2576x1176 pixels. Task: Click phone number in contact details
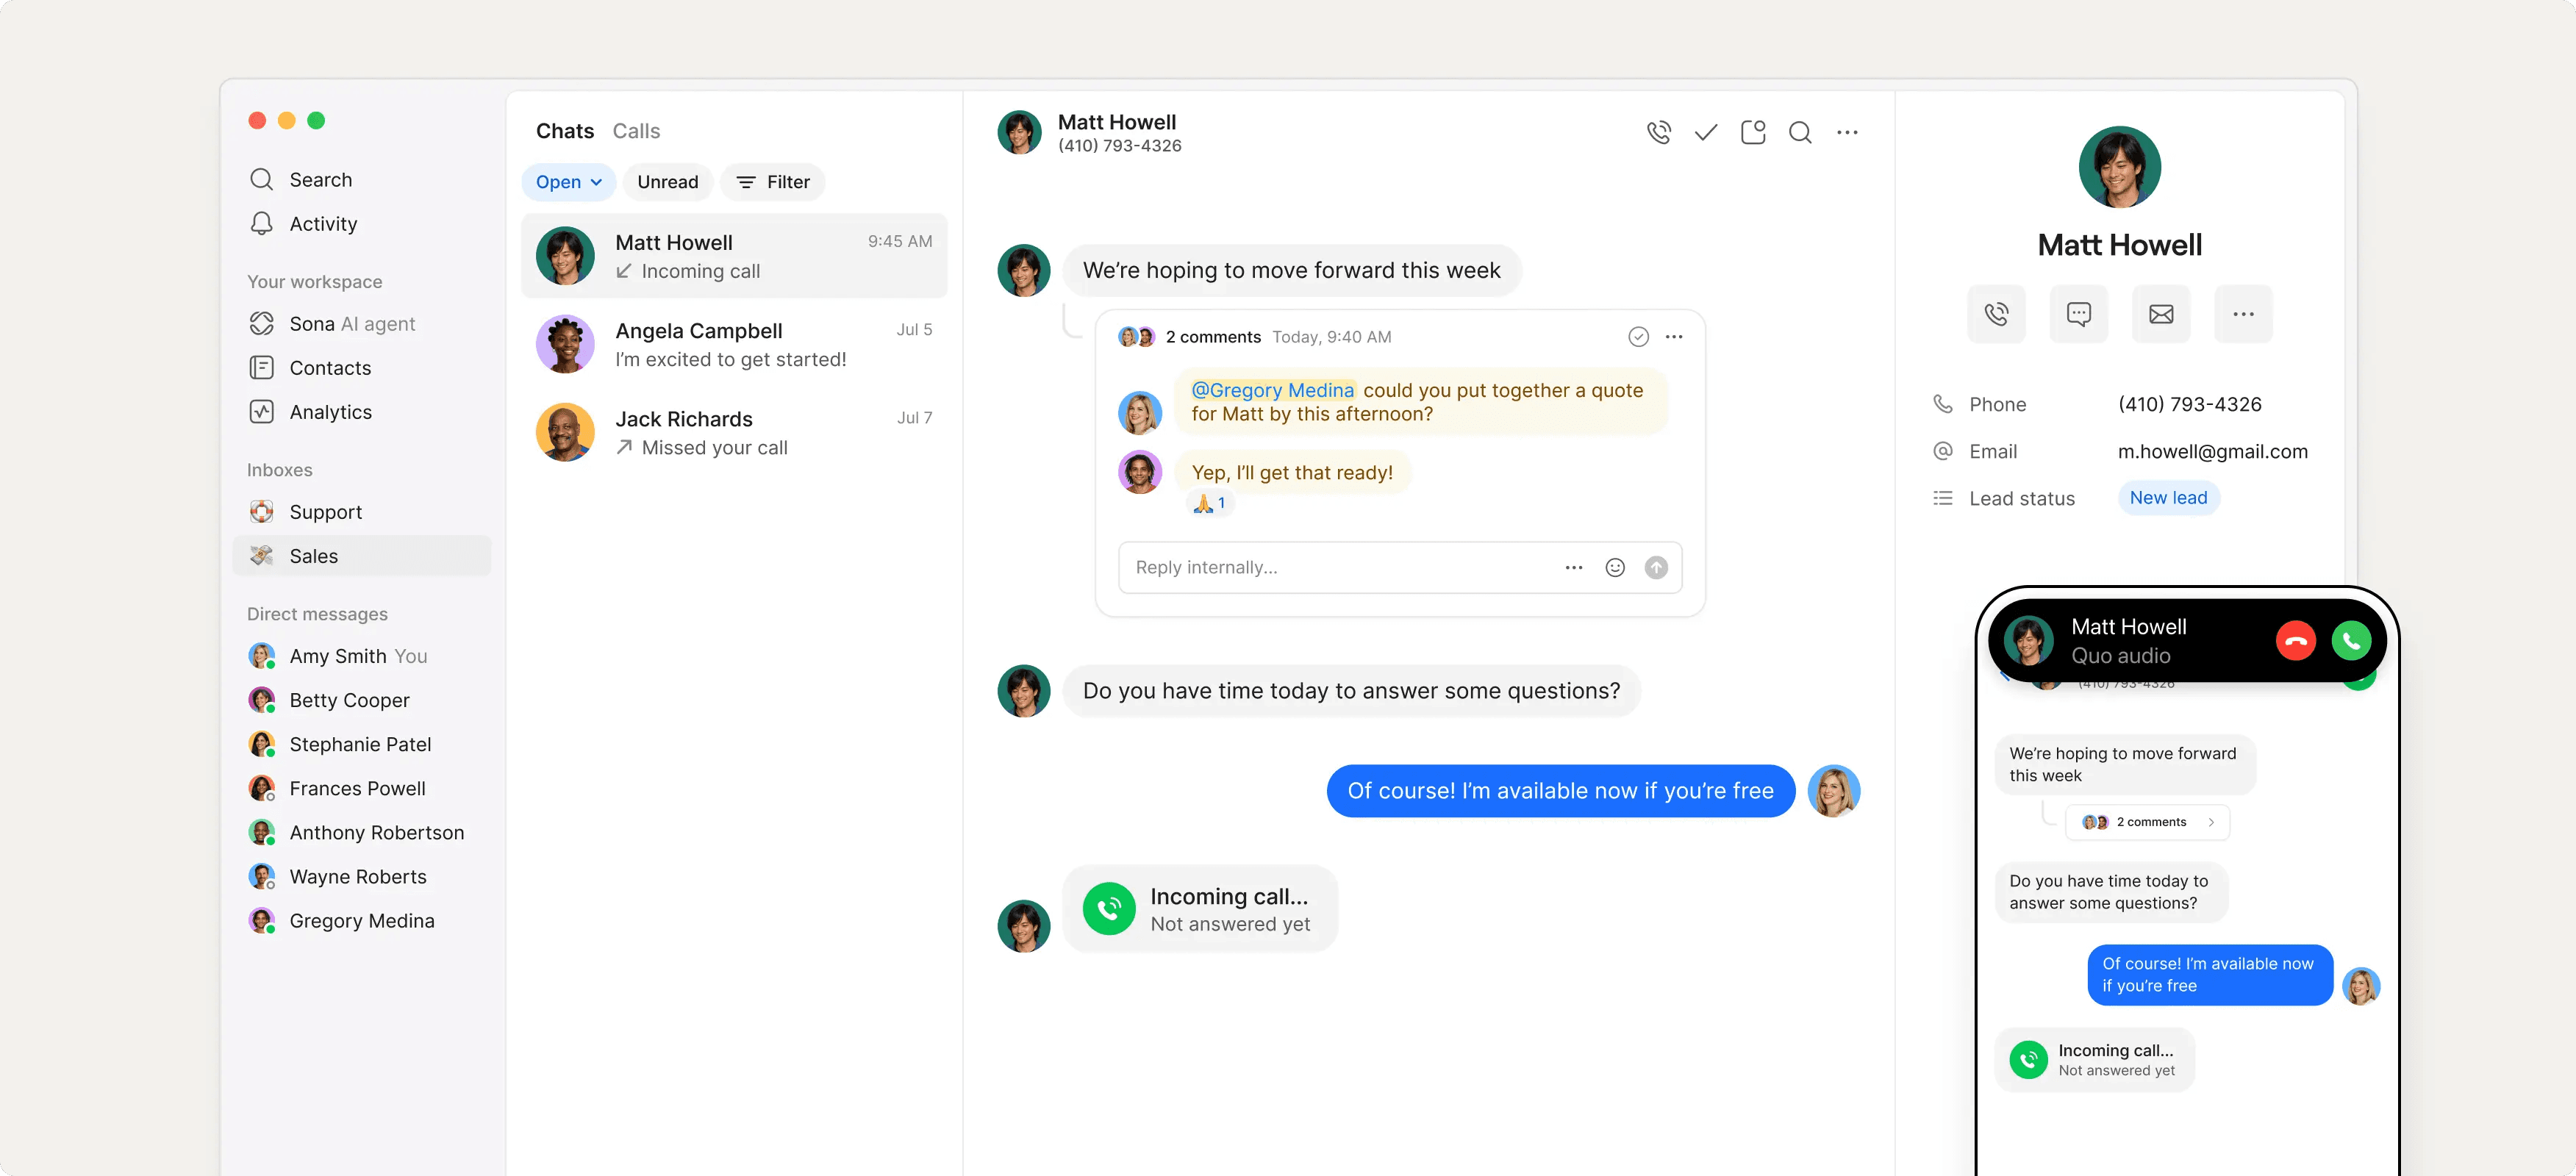coord(2189,404)
